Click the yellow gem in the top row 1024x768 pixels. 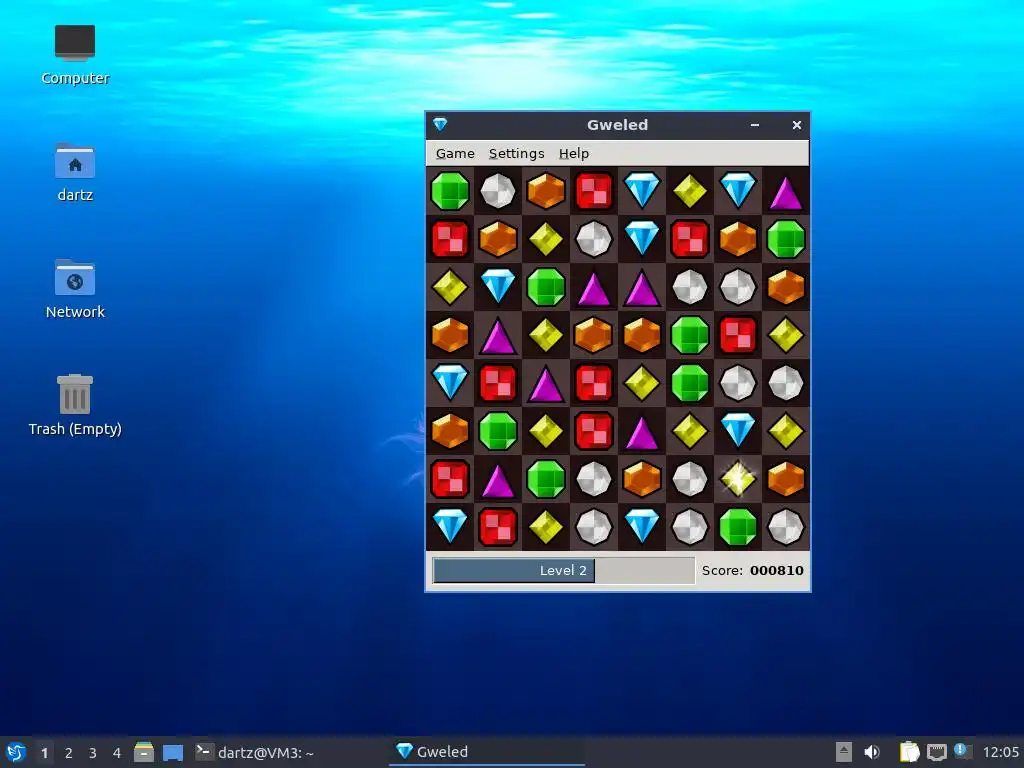690,191
